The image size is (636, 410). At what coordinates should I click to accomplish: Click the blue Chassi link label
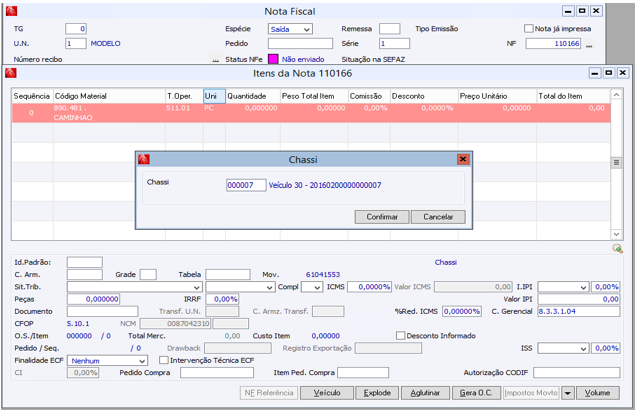446,262
